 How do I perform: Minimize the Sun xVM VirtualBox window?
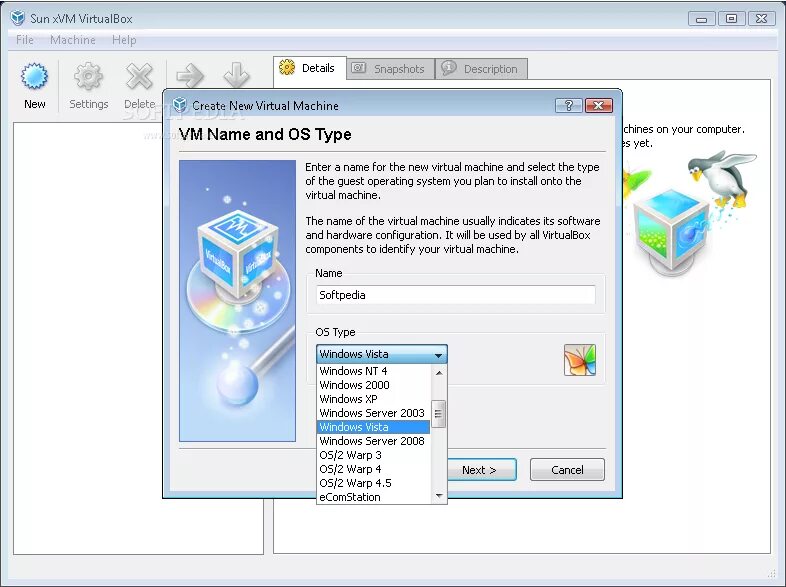(x=701, y=19)
